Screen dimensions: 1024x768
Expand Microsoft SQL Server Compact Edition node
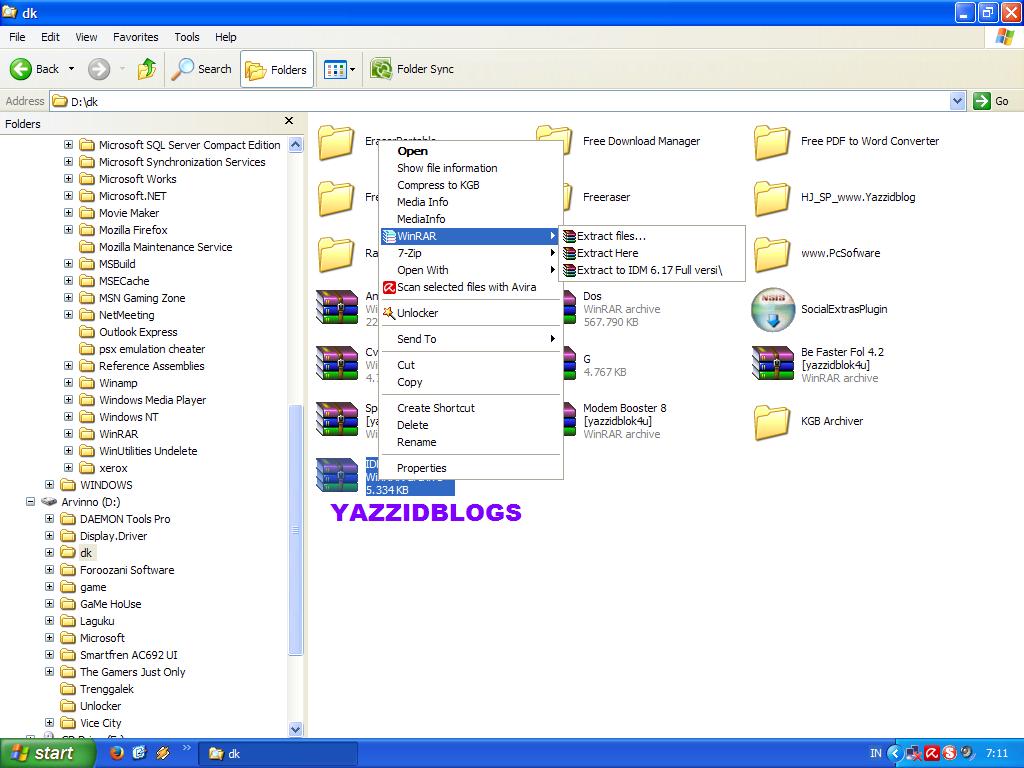69,144
